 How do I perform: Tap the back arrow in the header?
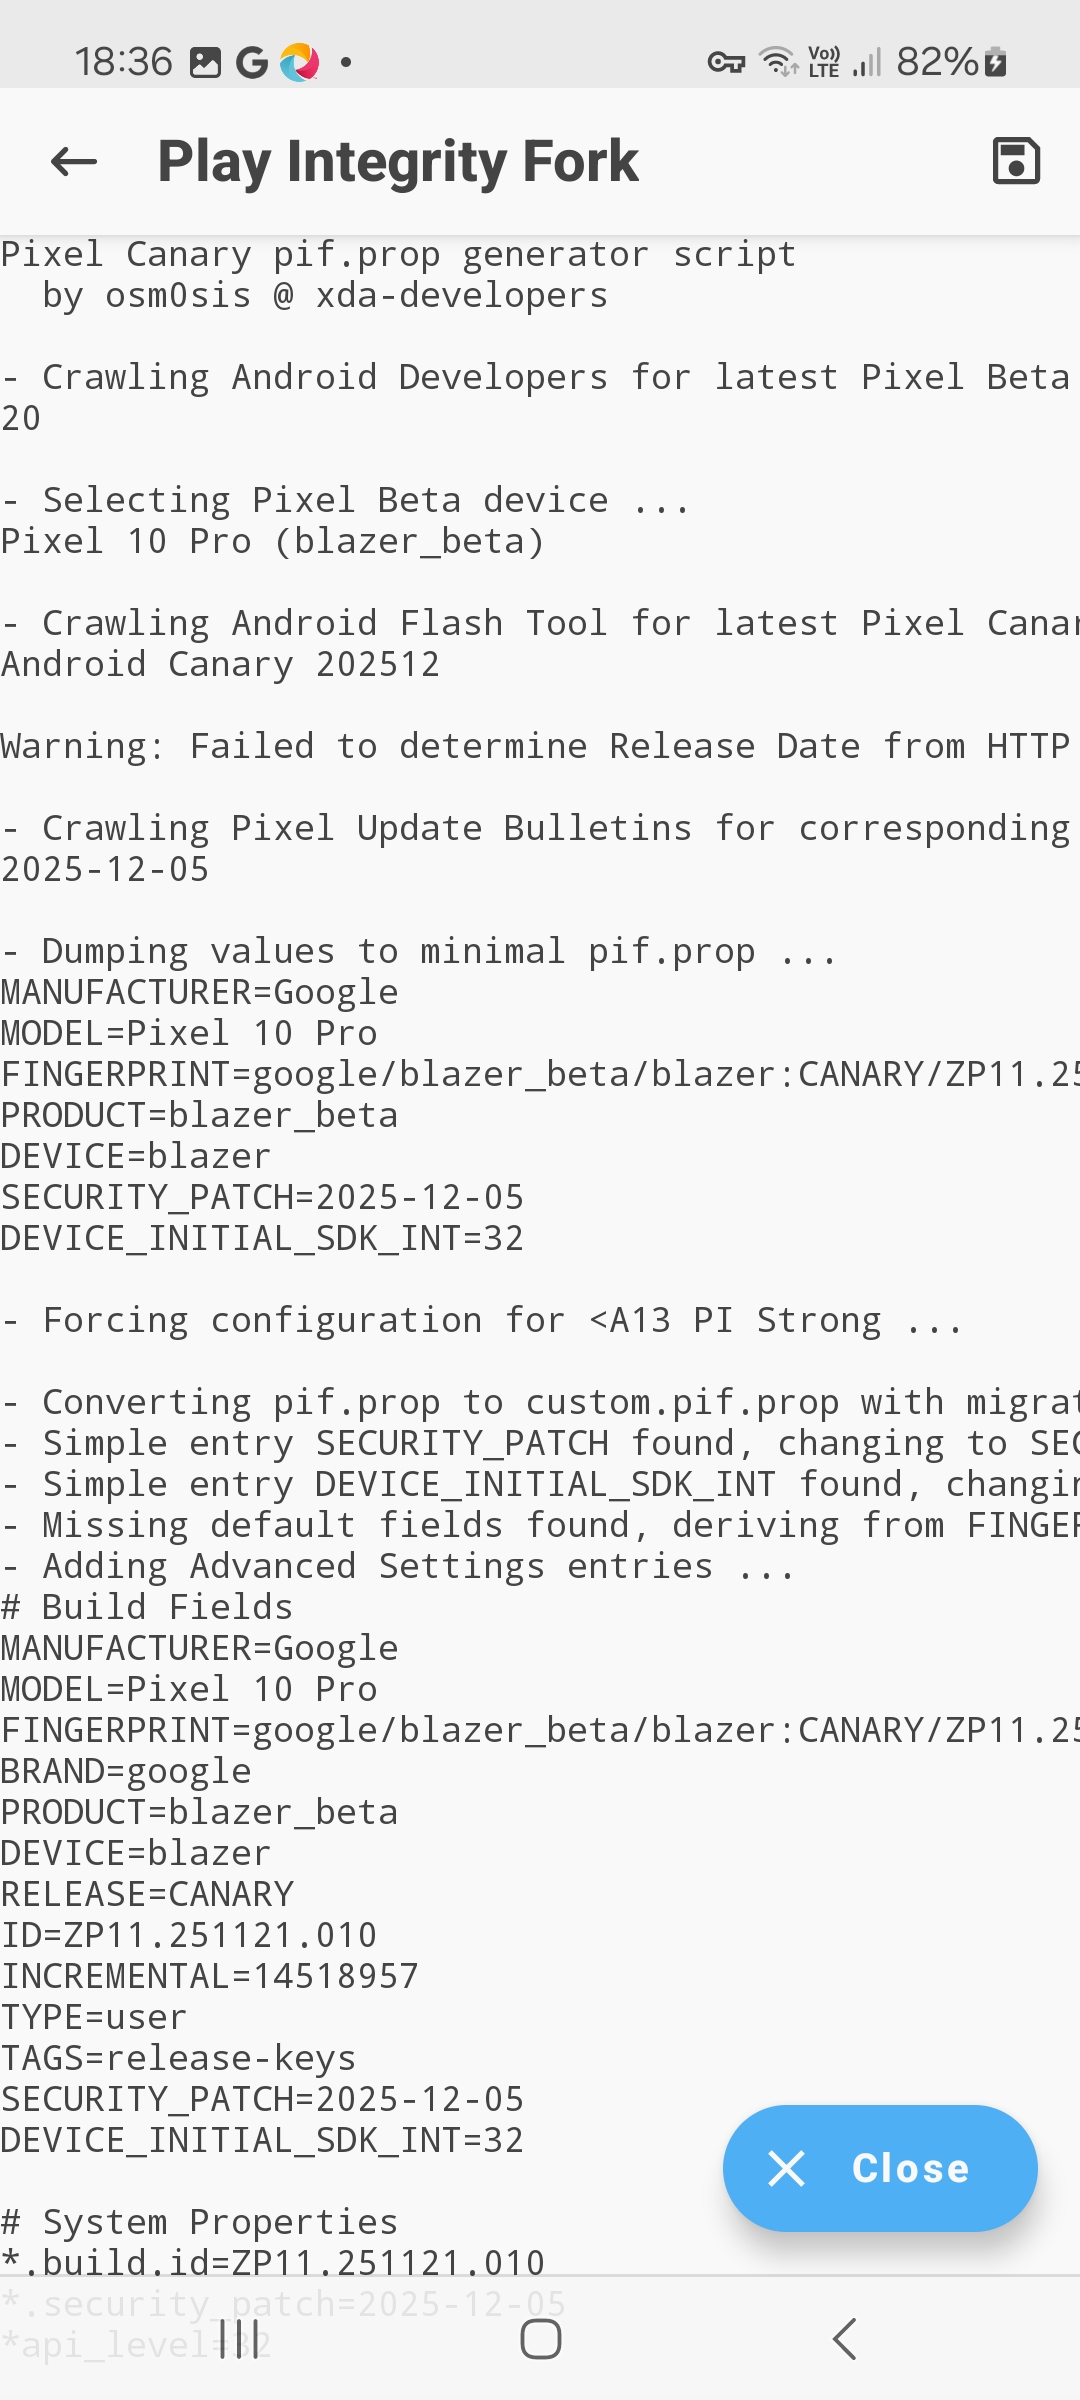click(74, 161)
